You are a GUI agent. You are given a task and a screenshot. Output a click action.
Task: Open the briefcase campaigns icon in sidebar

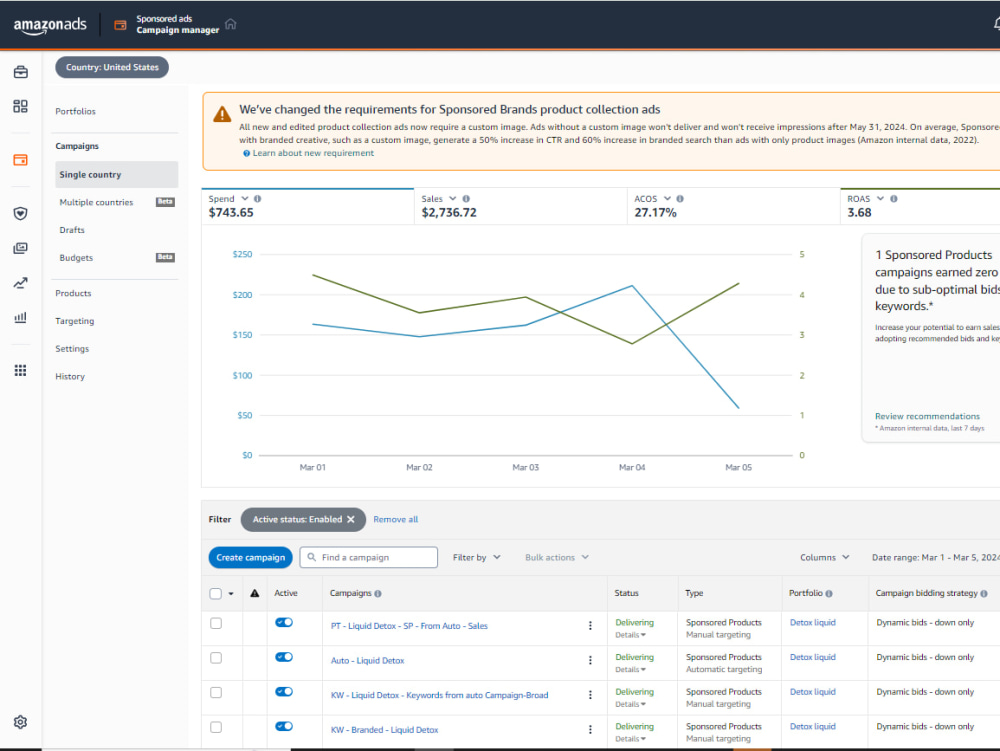[20, 71]
